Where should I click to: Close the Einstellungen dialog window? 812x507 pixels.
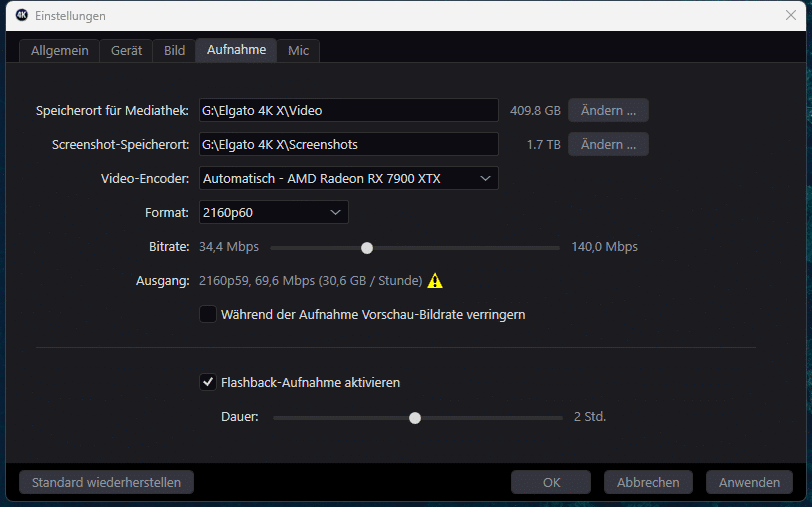click(x=790, y=15)
